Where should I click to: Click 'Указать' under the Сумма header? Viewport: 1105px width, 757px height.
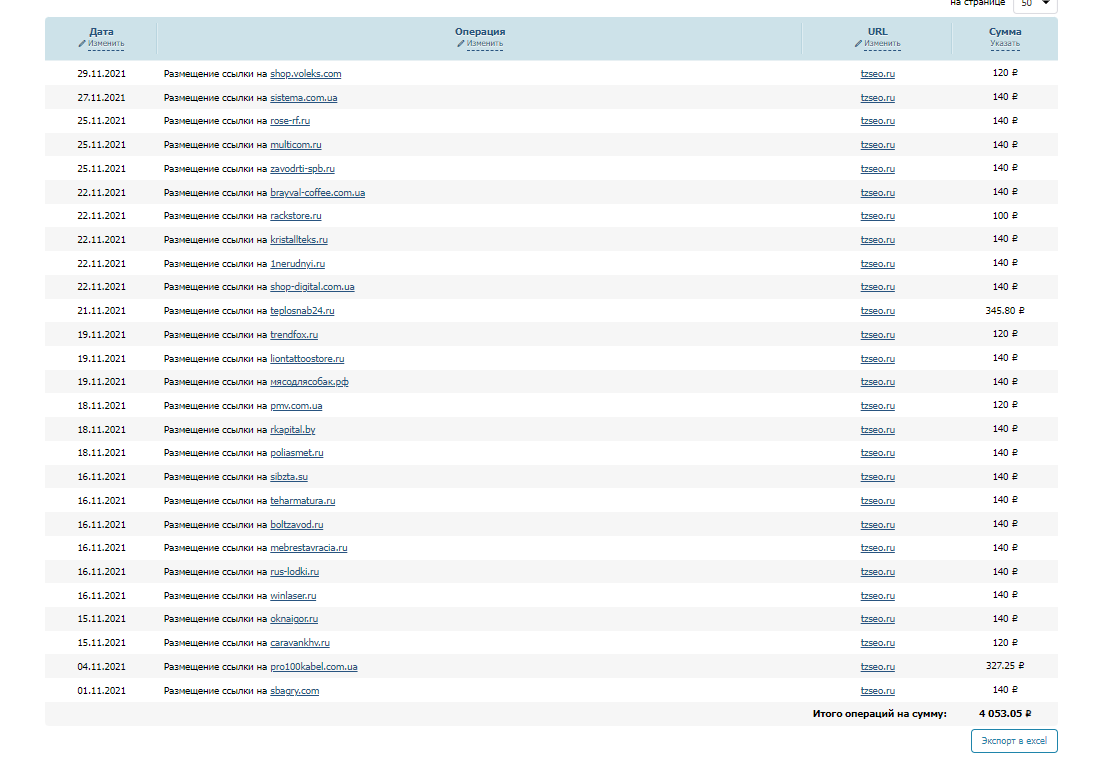click(1005, 44)
